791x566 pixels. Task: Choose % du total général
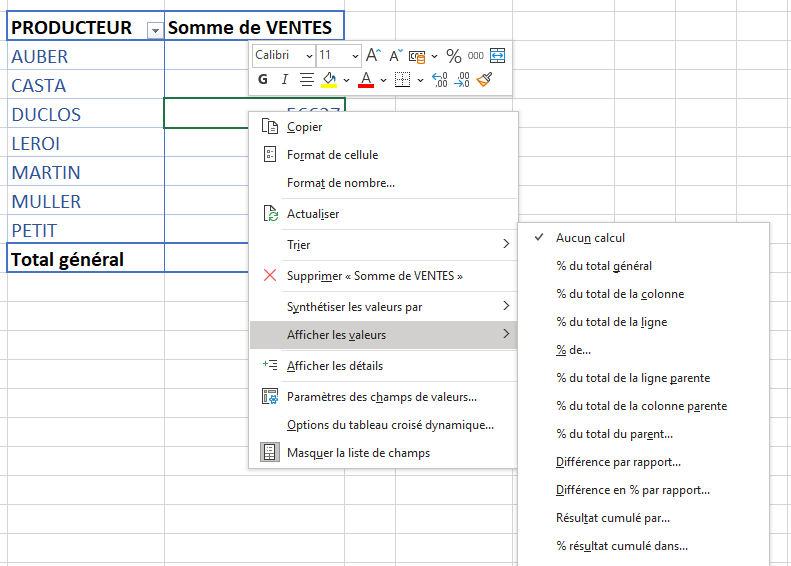(604, 266)
